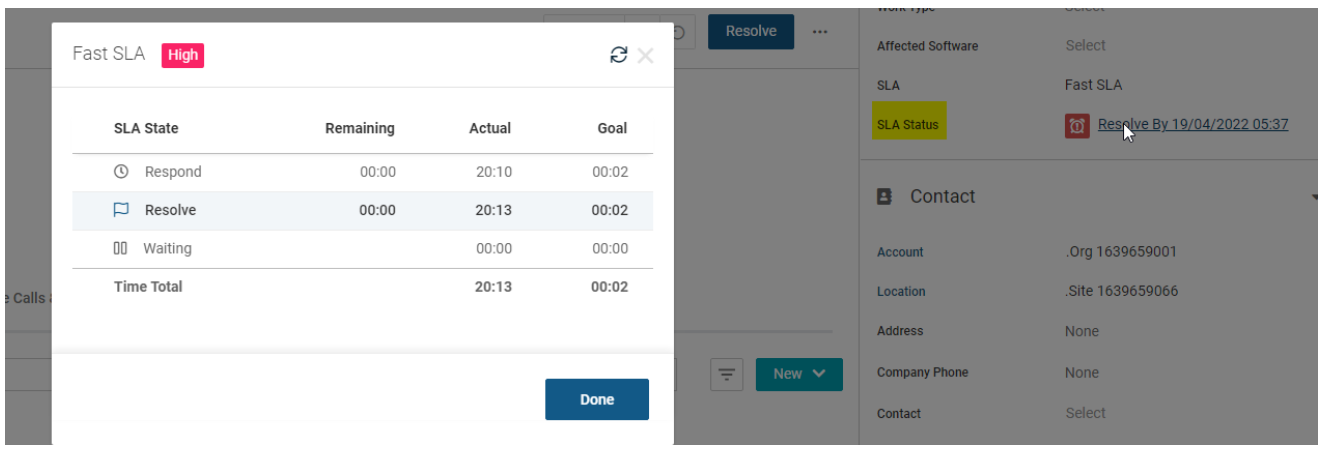This screenshot has width=1327, height=450.
Task: Click the Resolve flag icon
Action: [x=121, y=210]
